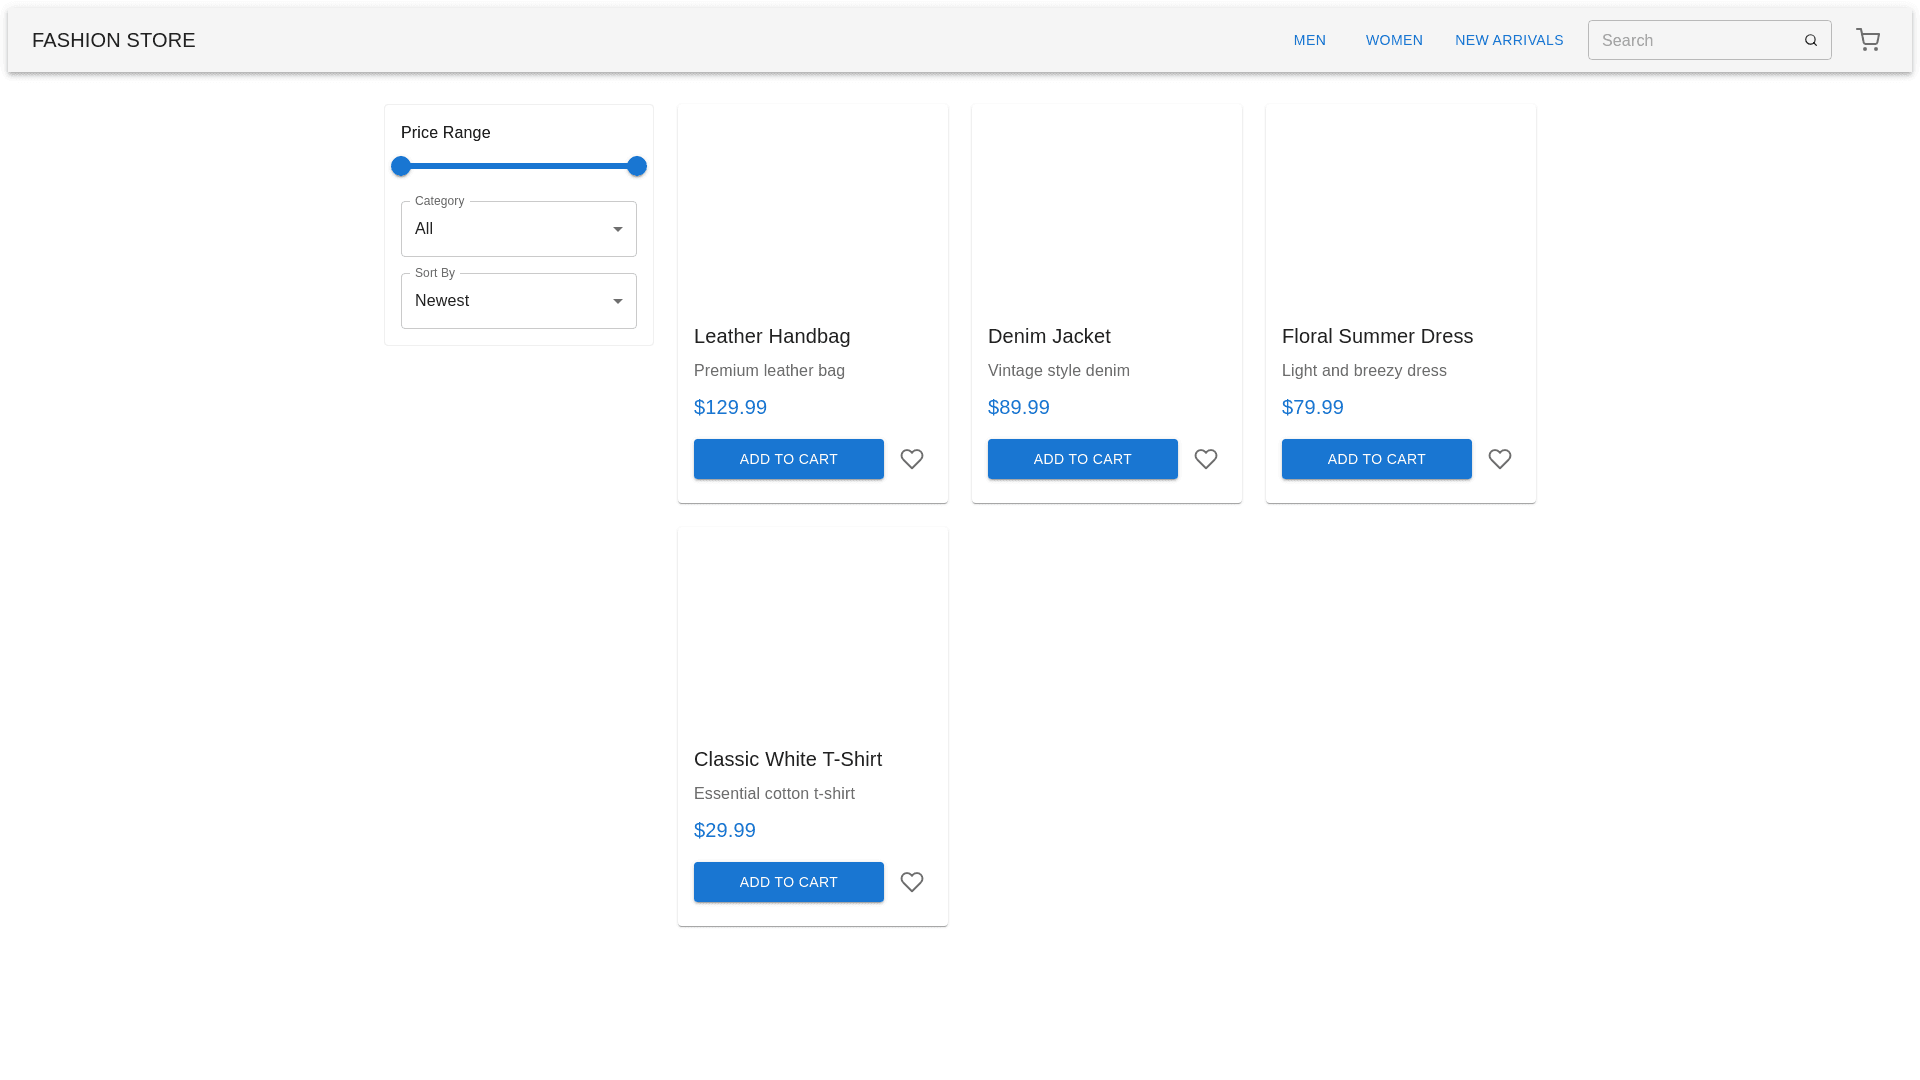The image size is (1920, 1080).
Task: Open New Arrivals page
Action: click(x=1508, y=40)
